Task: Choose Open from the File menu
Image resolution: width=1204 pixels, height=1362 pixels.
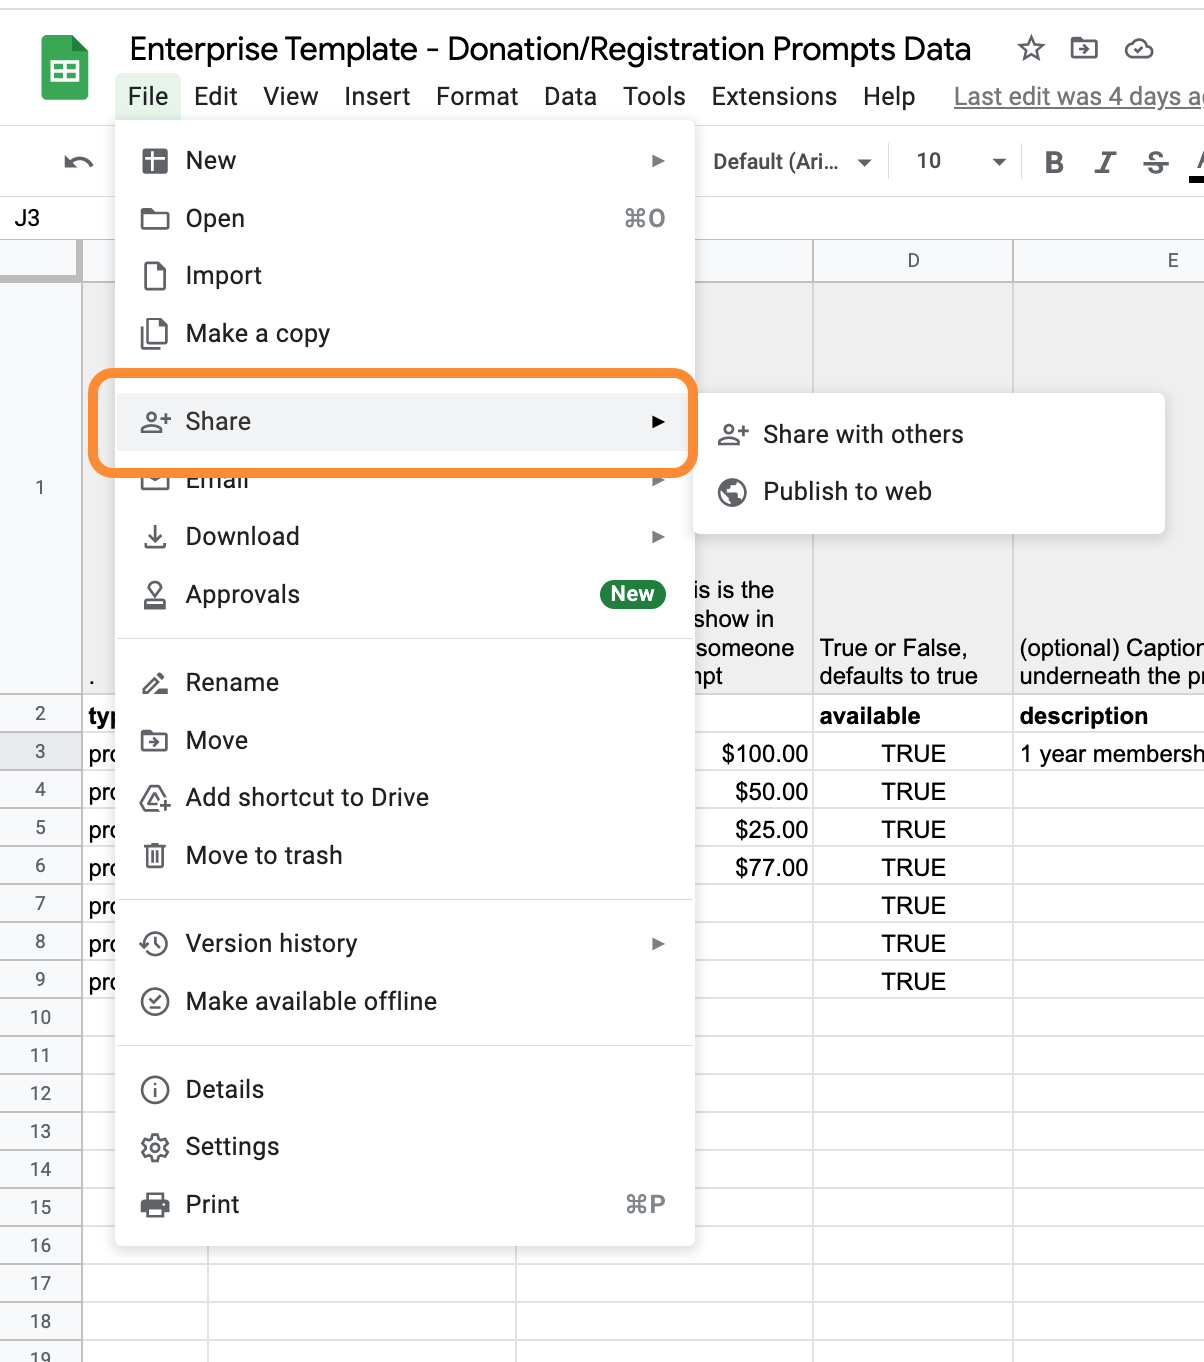Action: point(405,219)
